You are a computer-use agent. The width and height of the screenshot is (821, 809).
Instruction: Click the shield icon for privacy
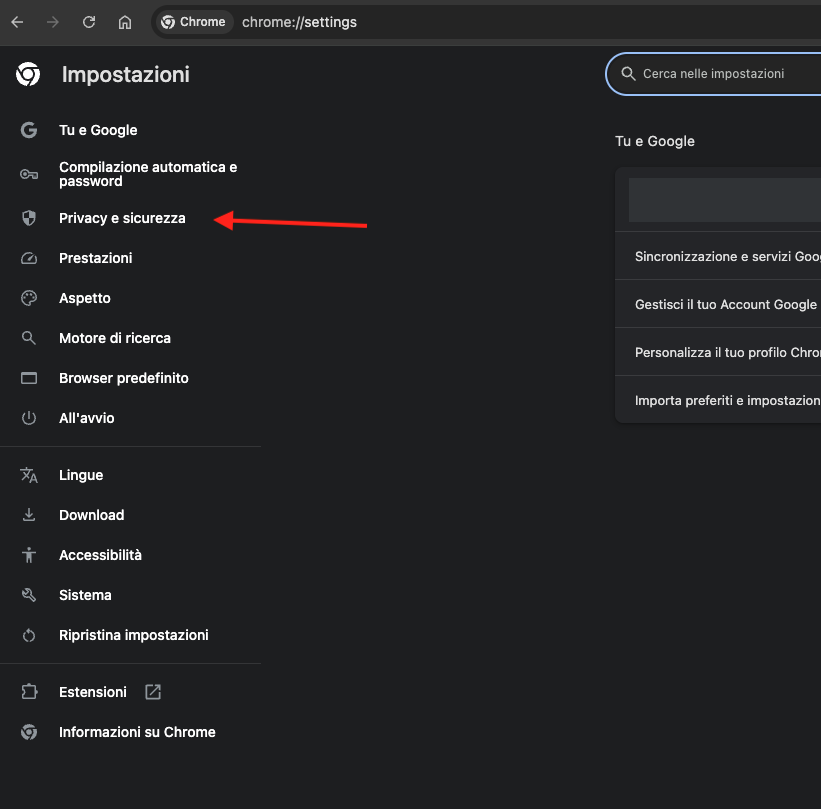click(29, 218)
